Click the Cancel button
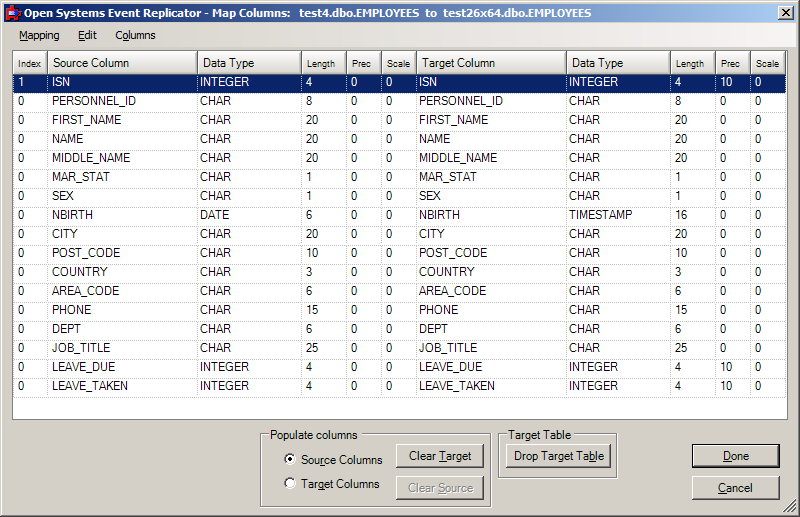This screenshot has width=800, height=517. click(736, 488)
